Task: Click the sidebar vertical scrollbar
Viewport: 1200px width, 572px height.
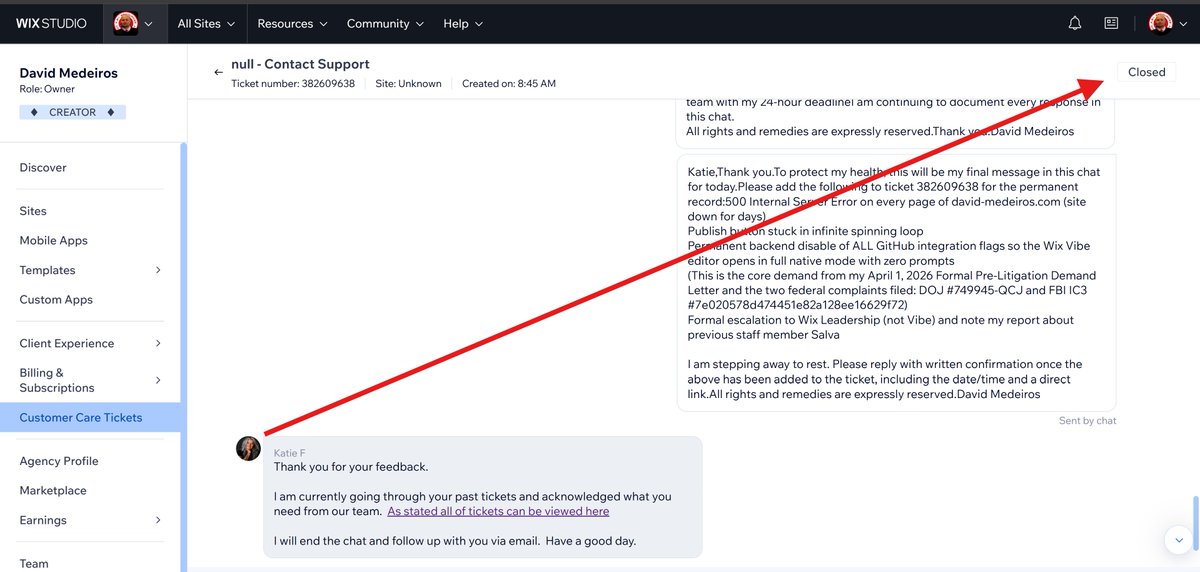Action: point(183,357)
